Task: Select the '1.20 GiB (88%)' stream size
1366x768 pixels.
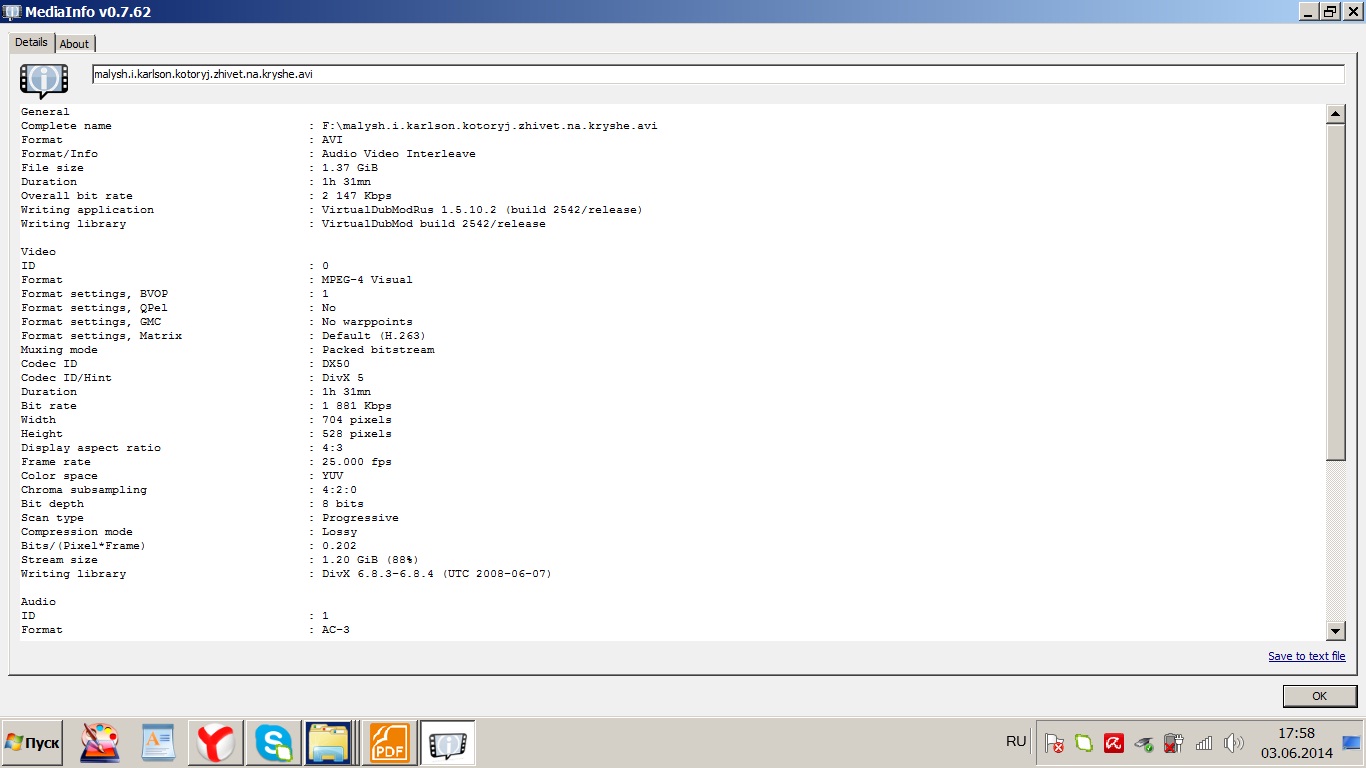Action: coord(371,560)
